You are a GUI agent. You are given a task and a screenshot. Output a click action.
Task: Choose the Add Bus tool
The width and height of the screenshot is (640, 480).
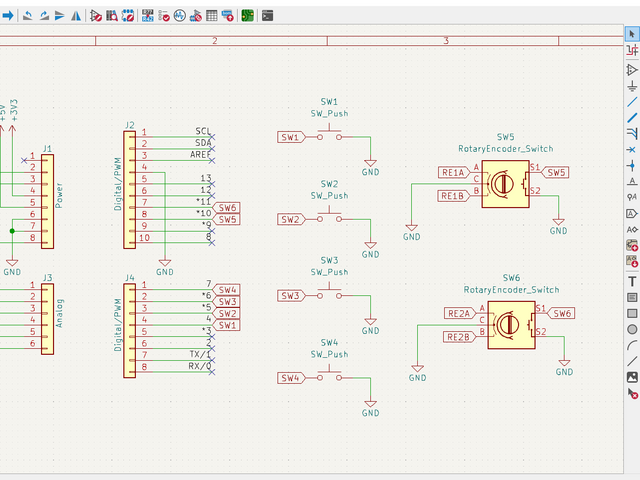[x=632, y=117]
